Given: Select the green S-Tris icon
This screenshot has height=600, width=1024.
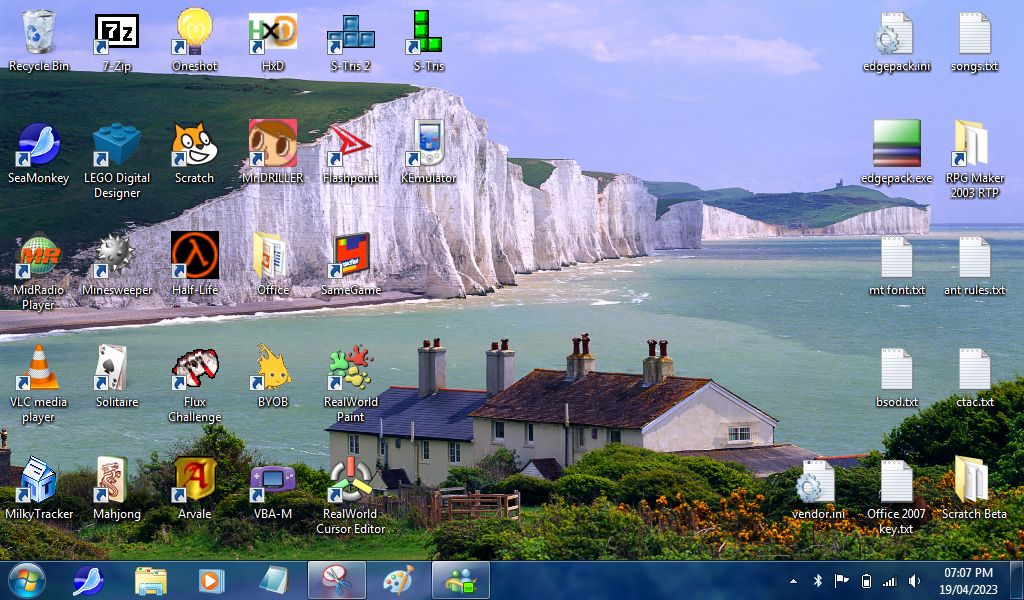Looking at the screenshot, I should [x=428, y=32].
